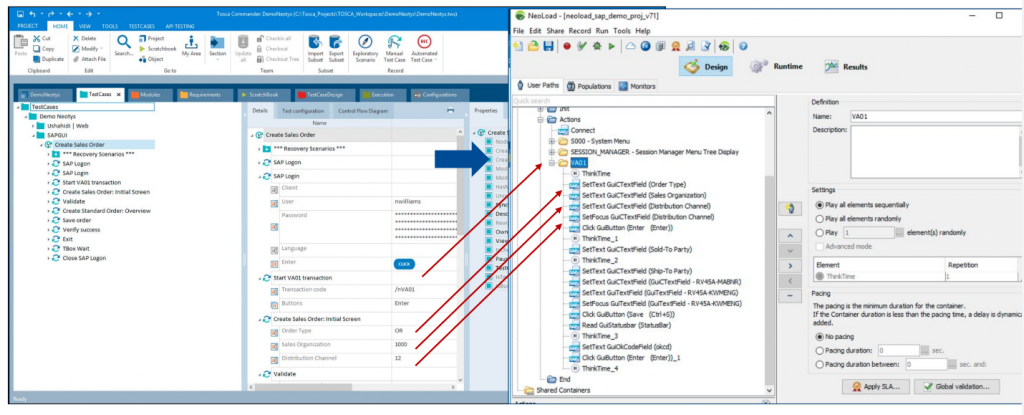Select Play N element(s) randomly option
Image resolution: width=1024 pixels, height=415 pixels.
(x=820, y=232)
